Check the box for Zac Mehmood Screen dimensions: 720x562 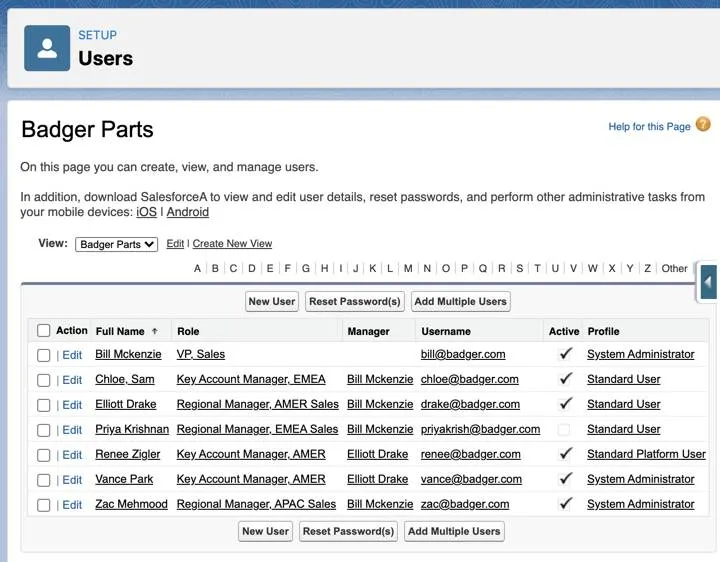44,505
